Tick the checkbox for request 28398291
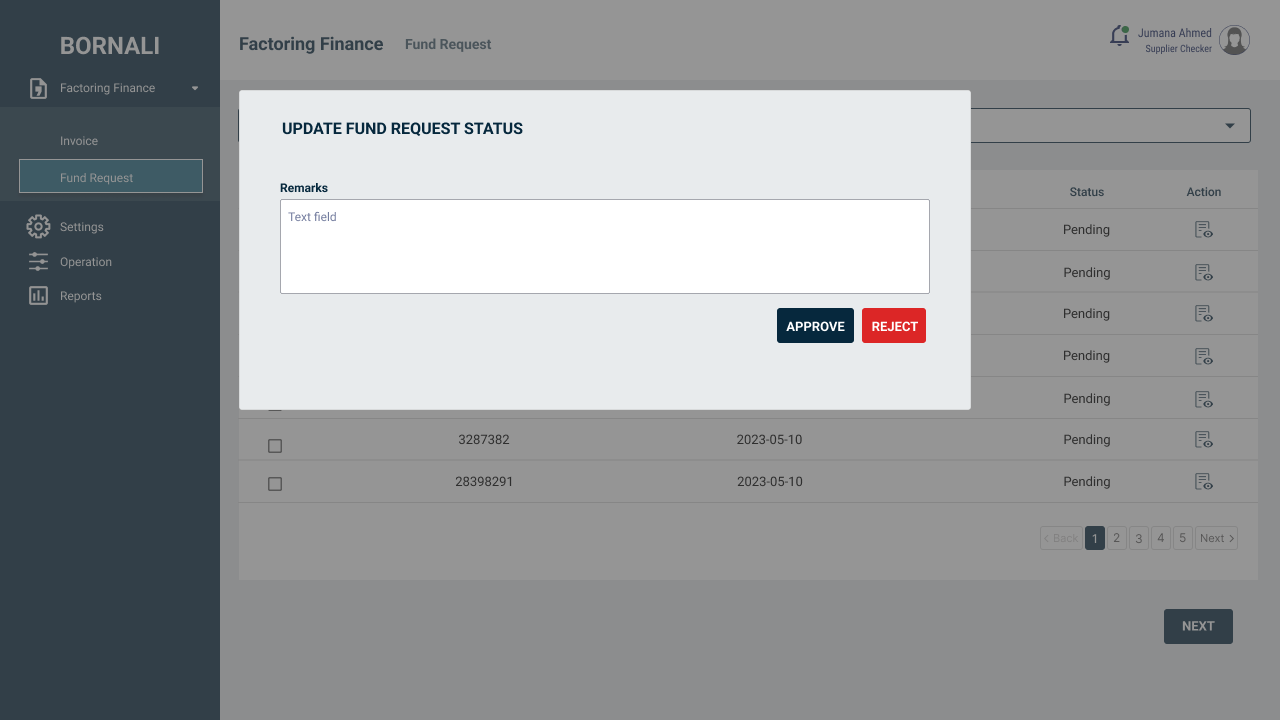Screen dimensions: 1280x720 tap(275, 484)
